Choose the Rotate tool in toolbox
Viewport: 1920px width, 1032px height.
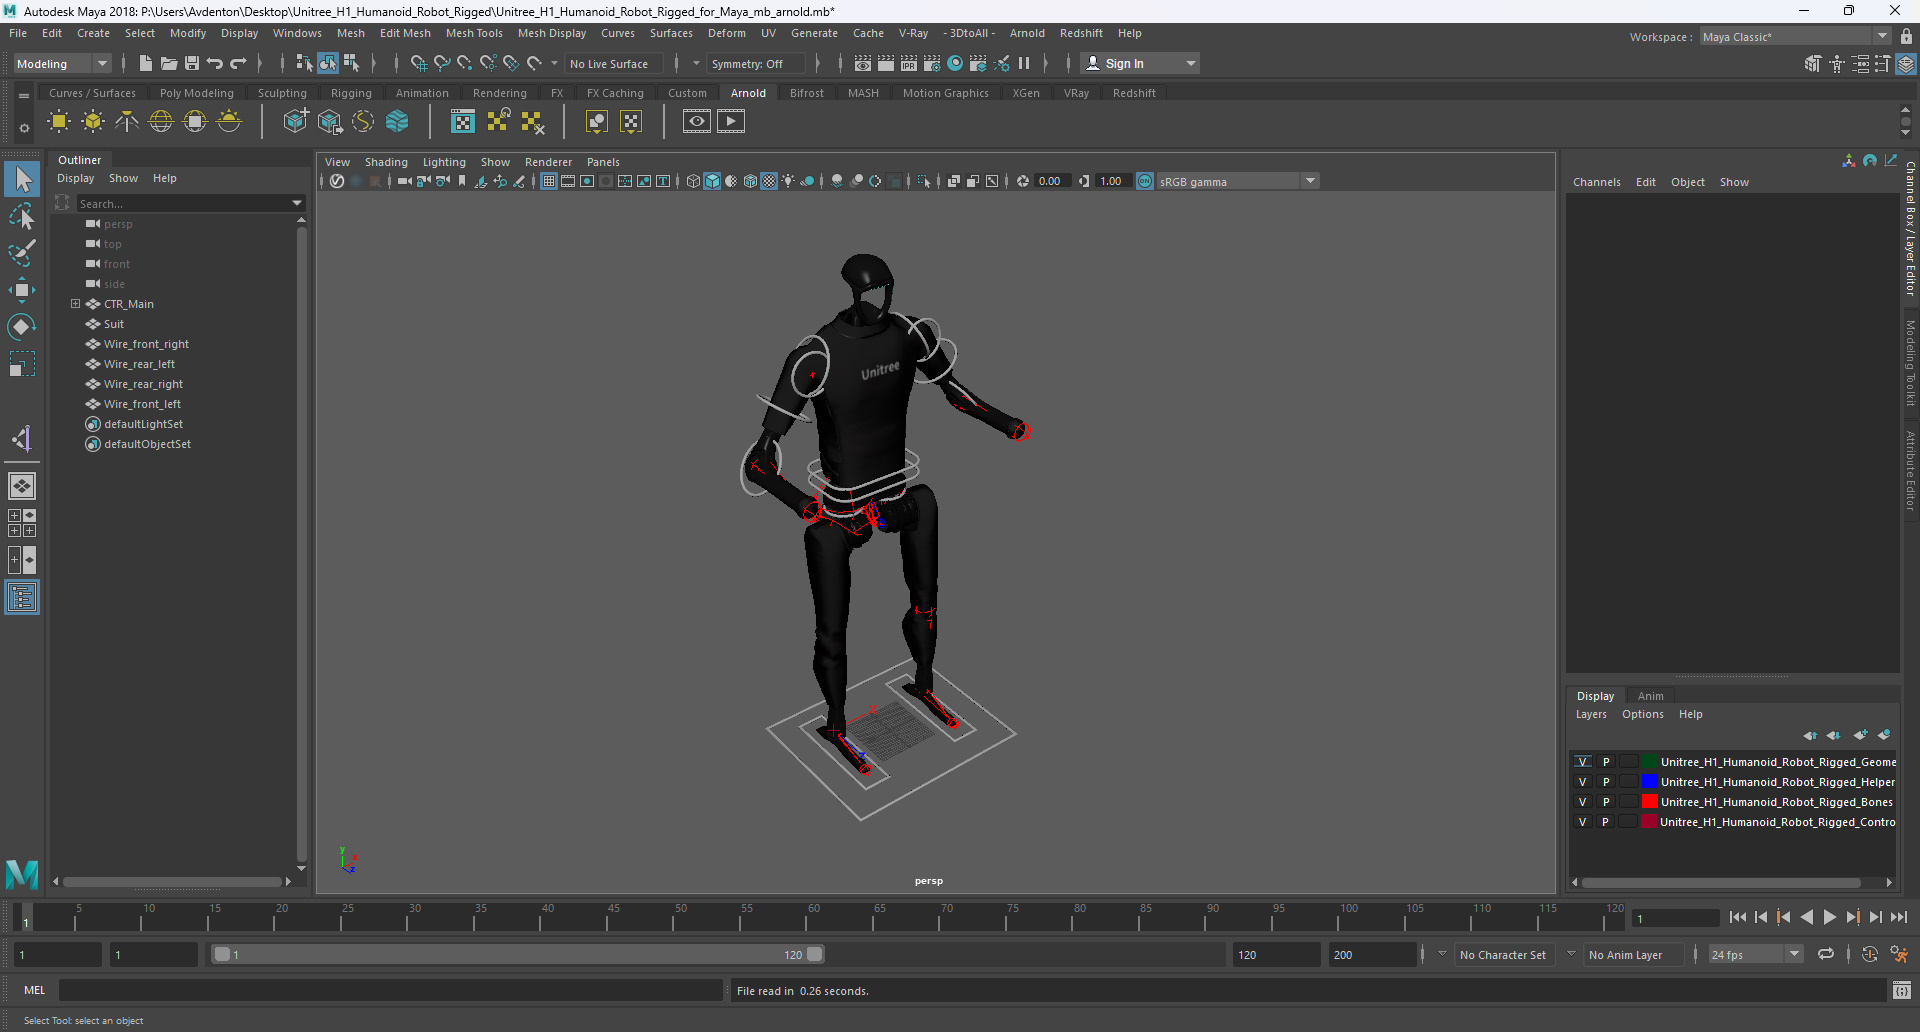click(x=22, y=327)
